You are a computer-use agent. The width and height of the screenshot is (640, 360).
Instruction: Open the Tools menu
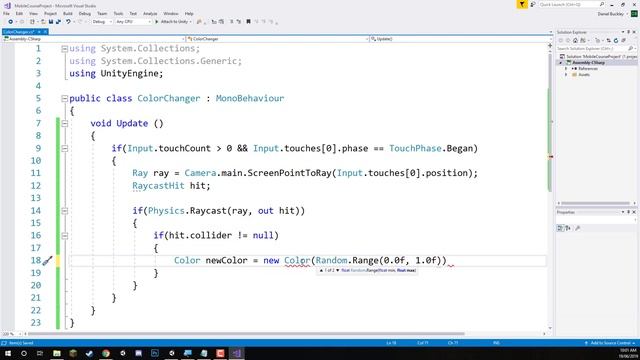[x=118, y=13]
